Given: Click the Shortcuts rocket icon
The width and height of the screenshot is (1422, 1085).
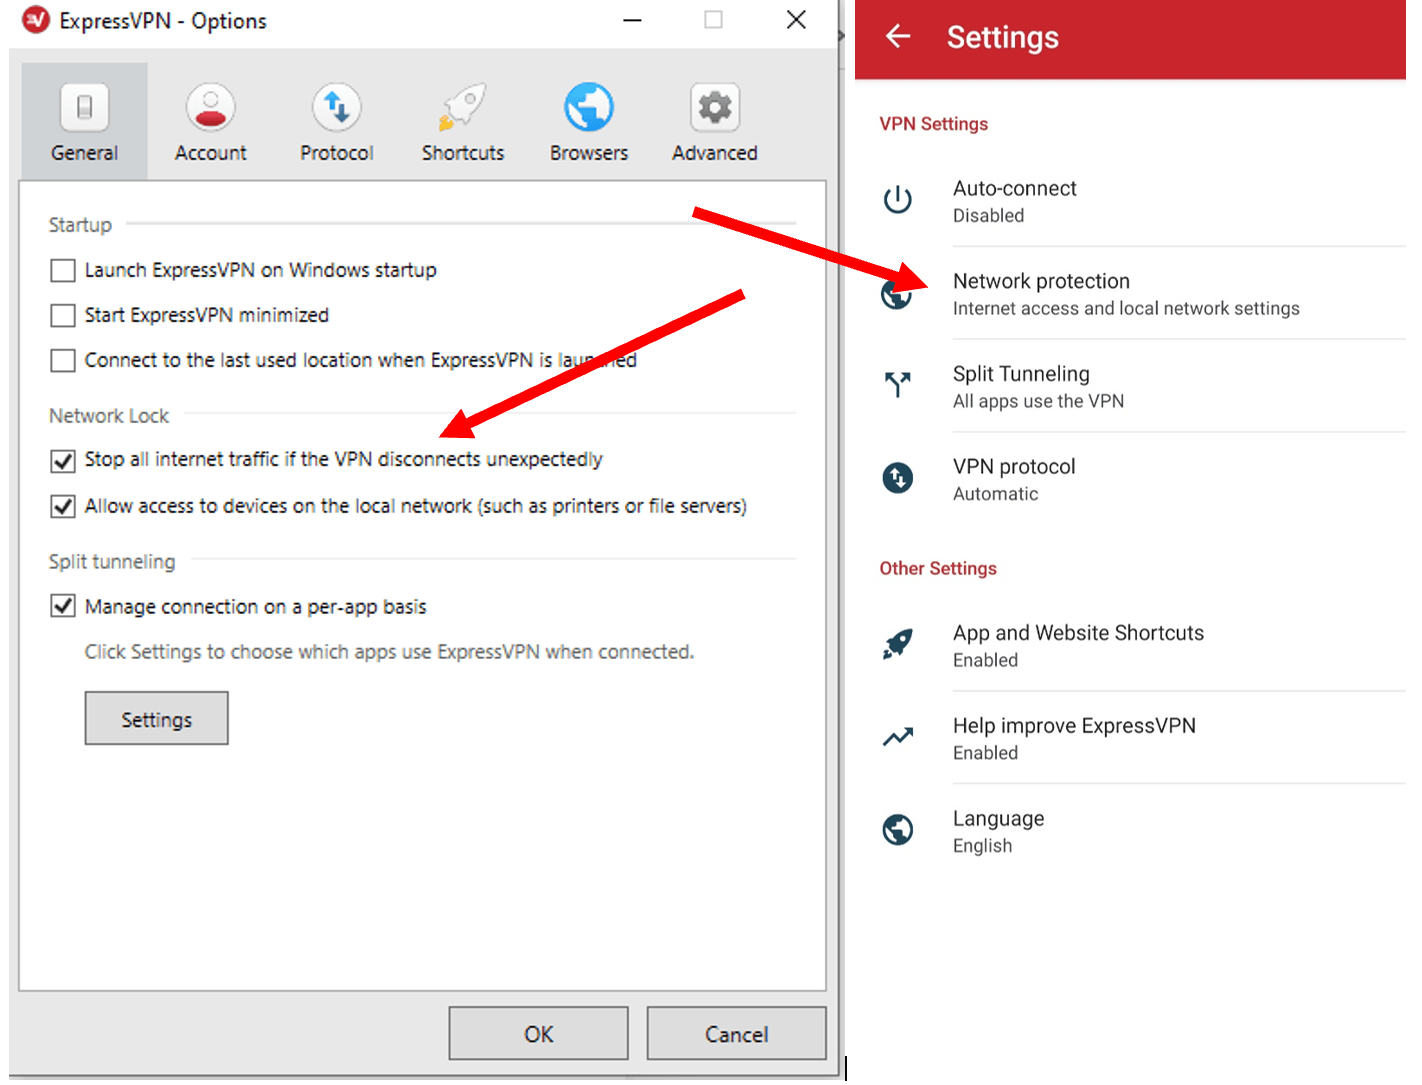Looking at the screenshot, I should 462,107.
